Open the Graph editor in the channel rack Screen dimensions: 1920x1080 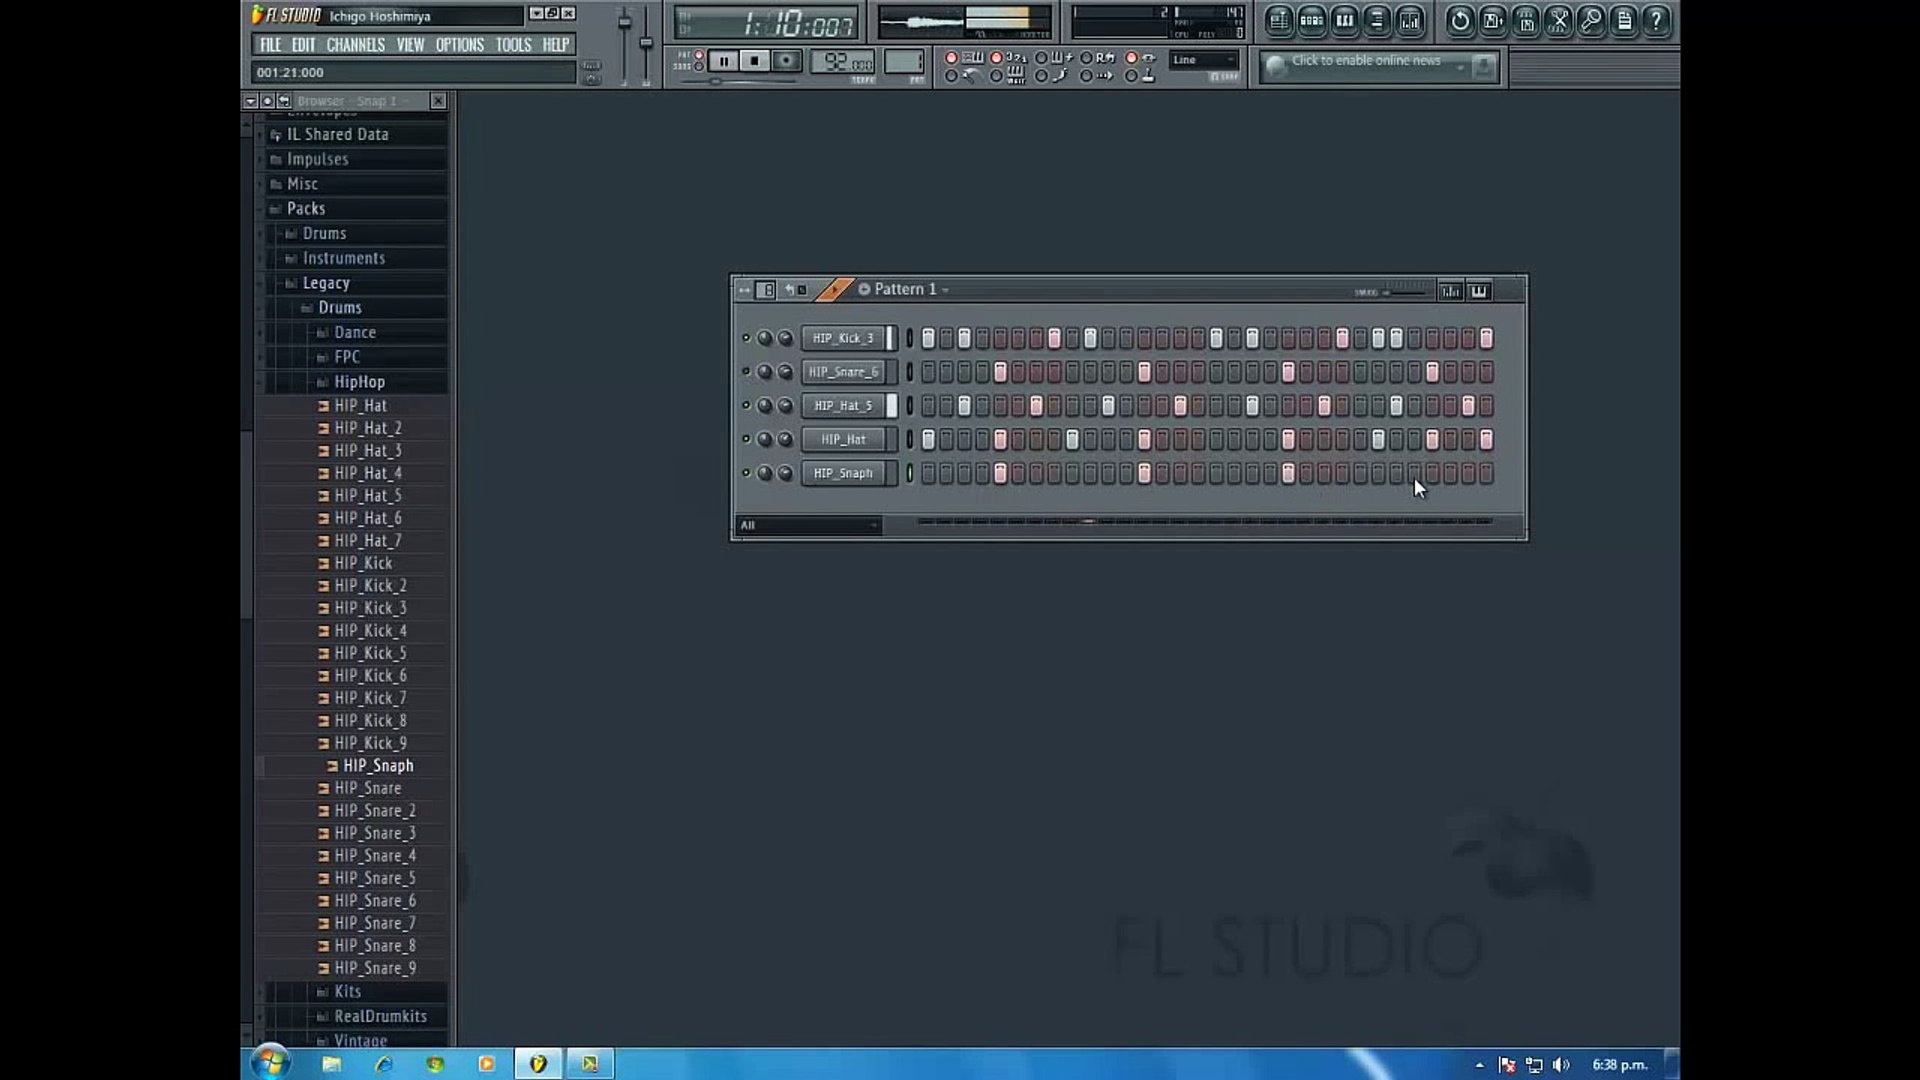pos(1449,290)
